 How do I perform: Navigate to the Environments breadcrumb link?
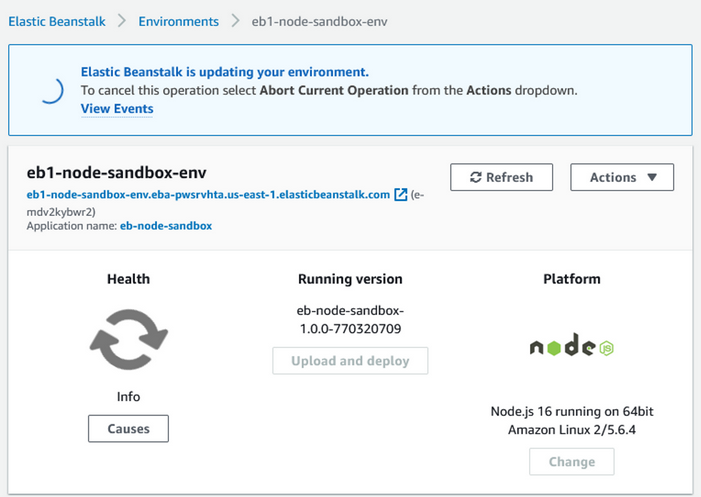(x=178, y=21)
